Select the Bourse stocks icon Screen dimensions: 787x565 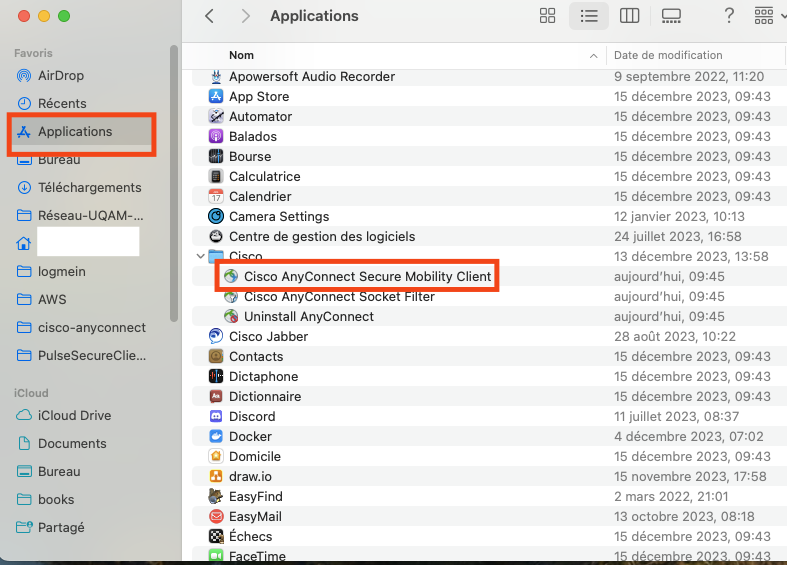point(216,157)
